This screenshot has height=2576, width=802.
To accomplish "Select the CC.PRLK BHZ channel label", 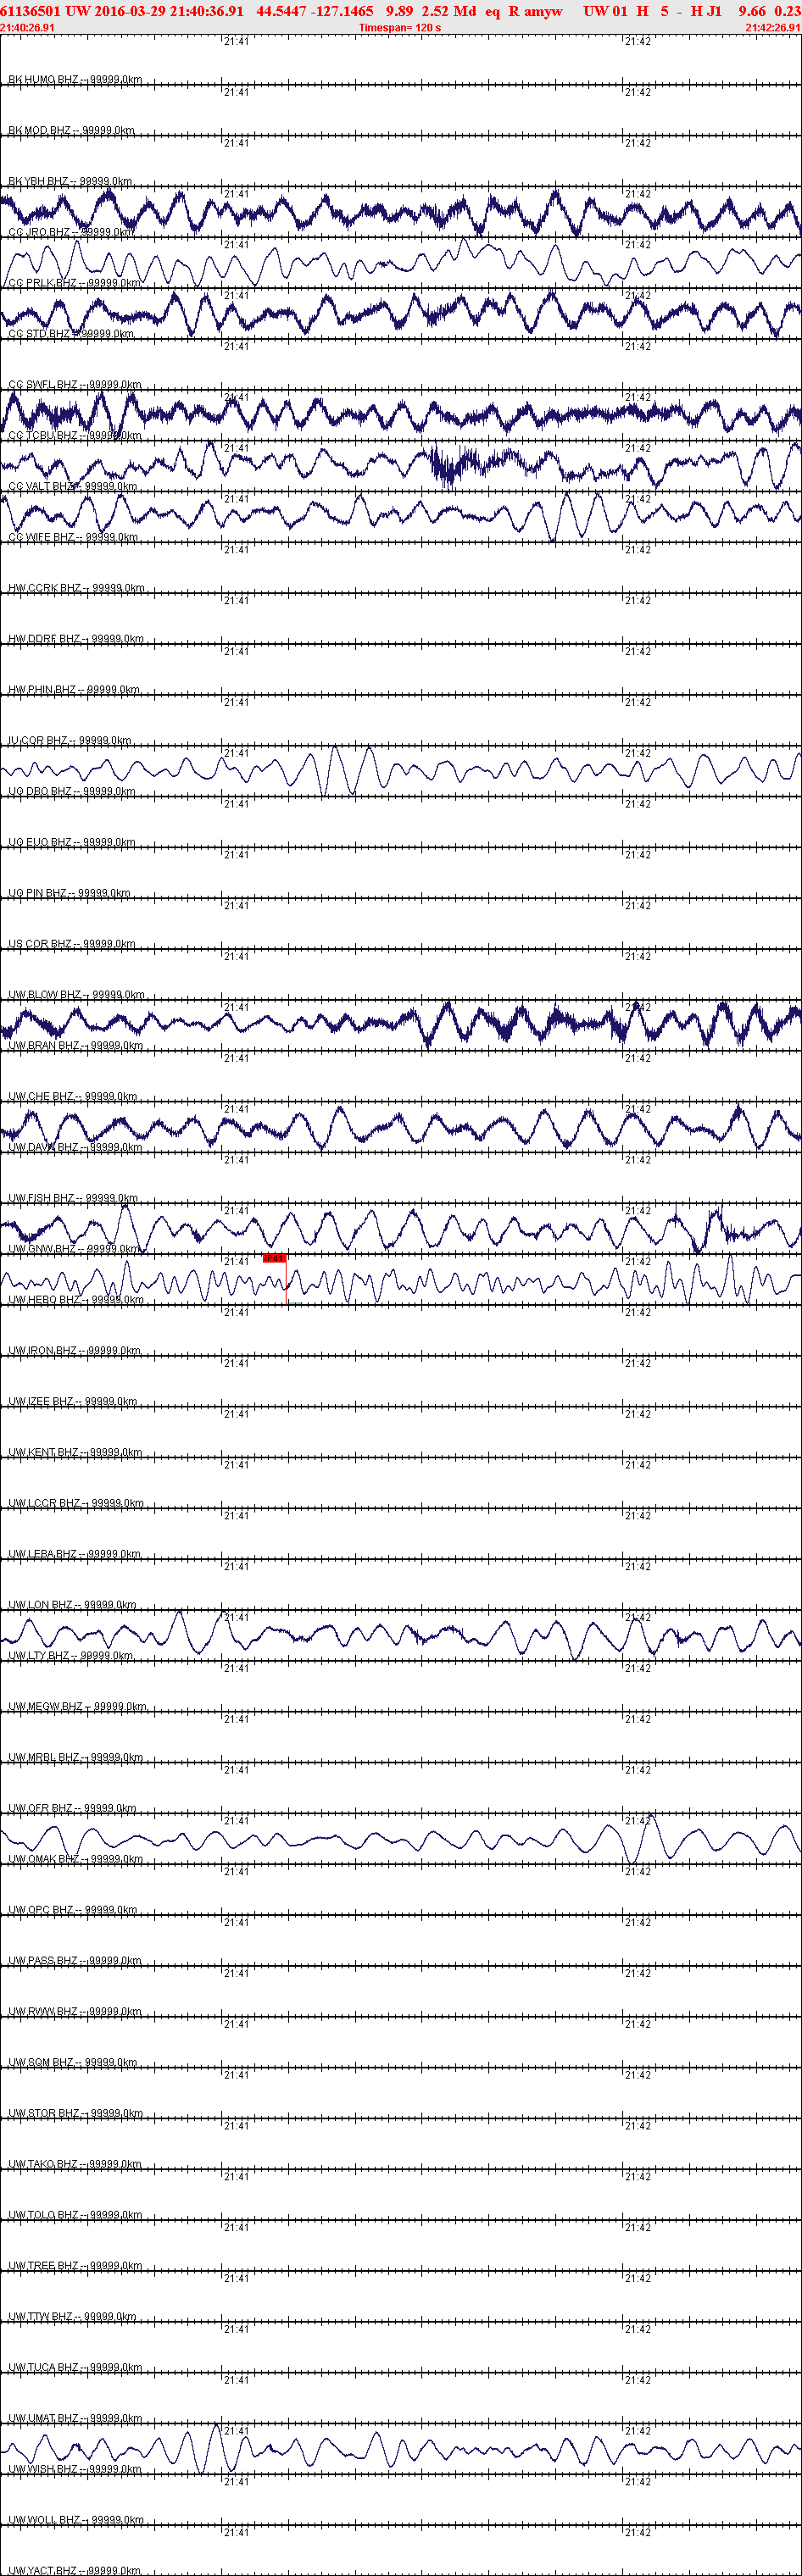I will click(75, 283).
